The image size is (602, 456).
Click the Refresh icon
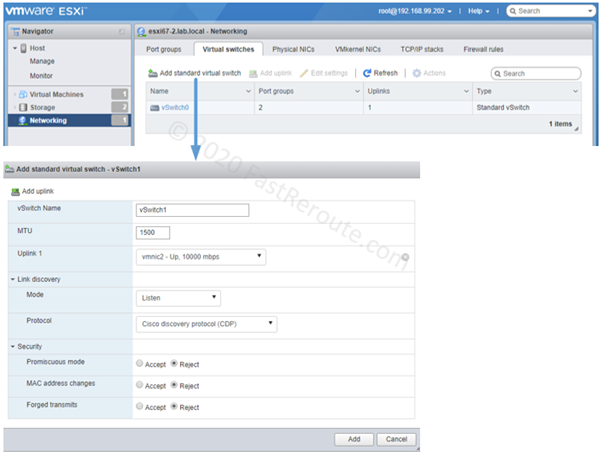[x=367, y=73]
